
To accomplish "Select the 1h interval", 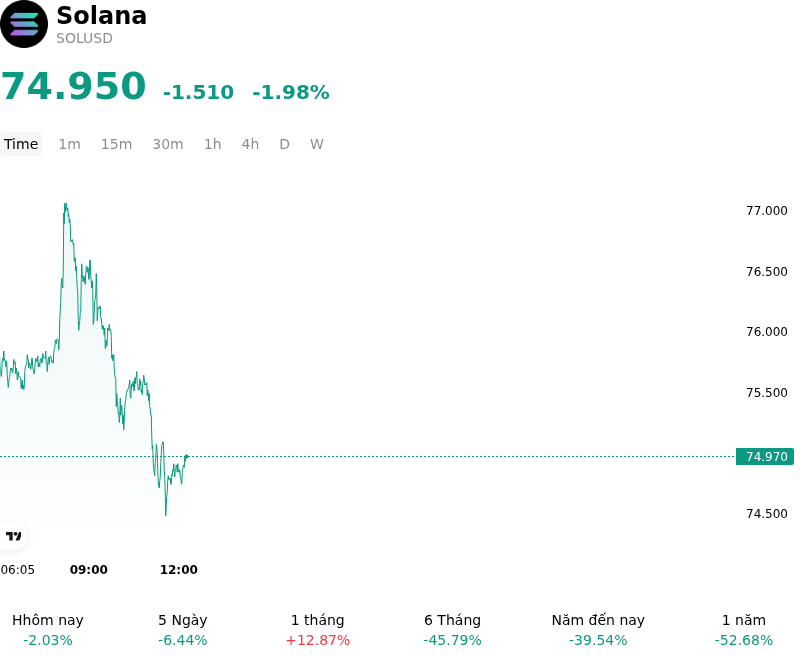I will point(213,144).
